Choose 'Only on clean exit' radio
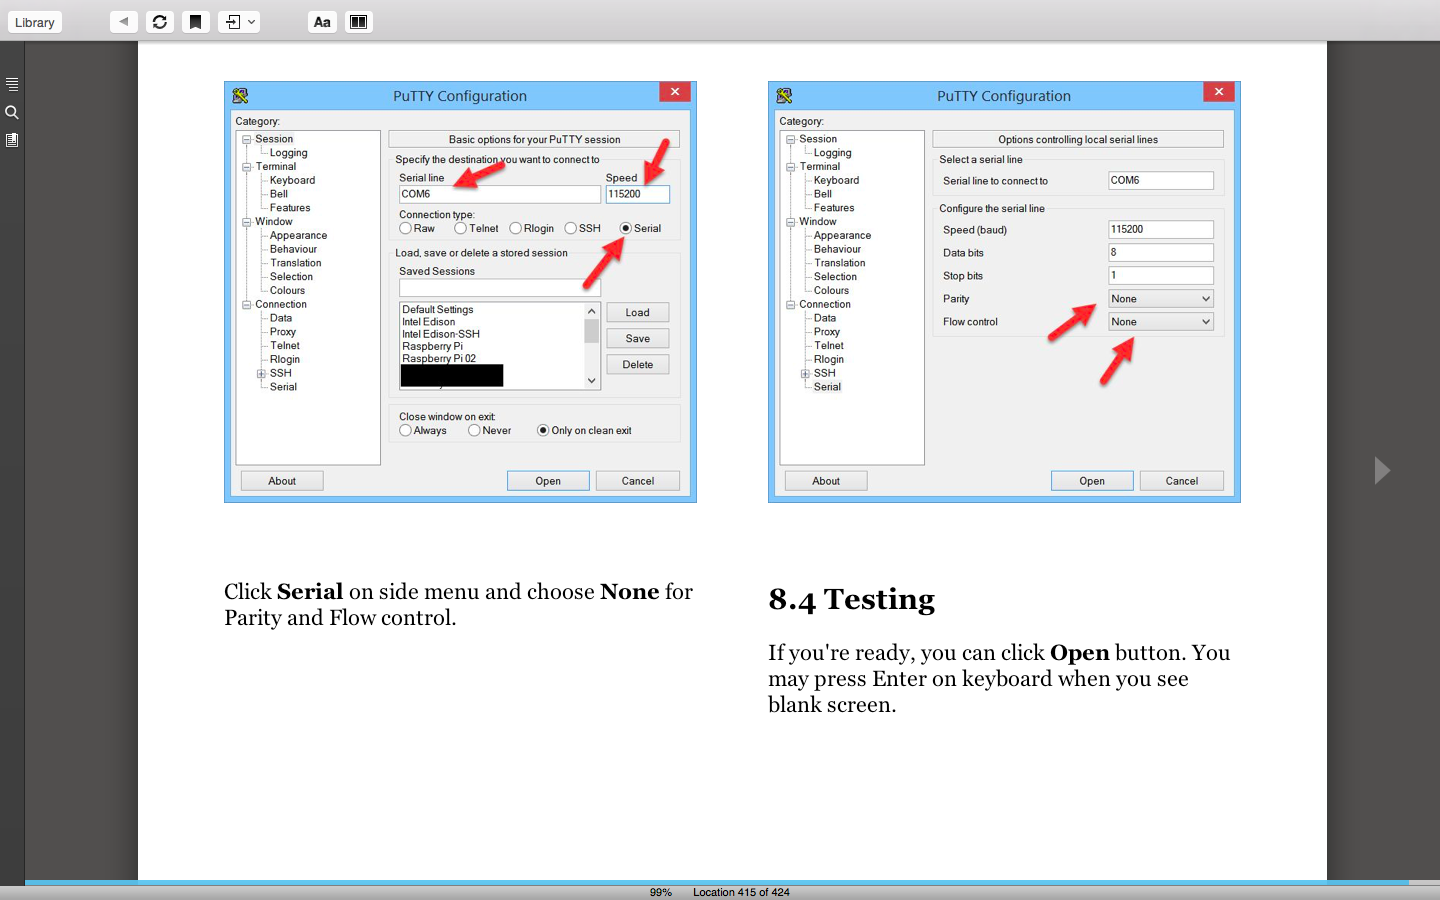This screenshot has height=900, width=1440. point(543,430)
